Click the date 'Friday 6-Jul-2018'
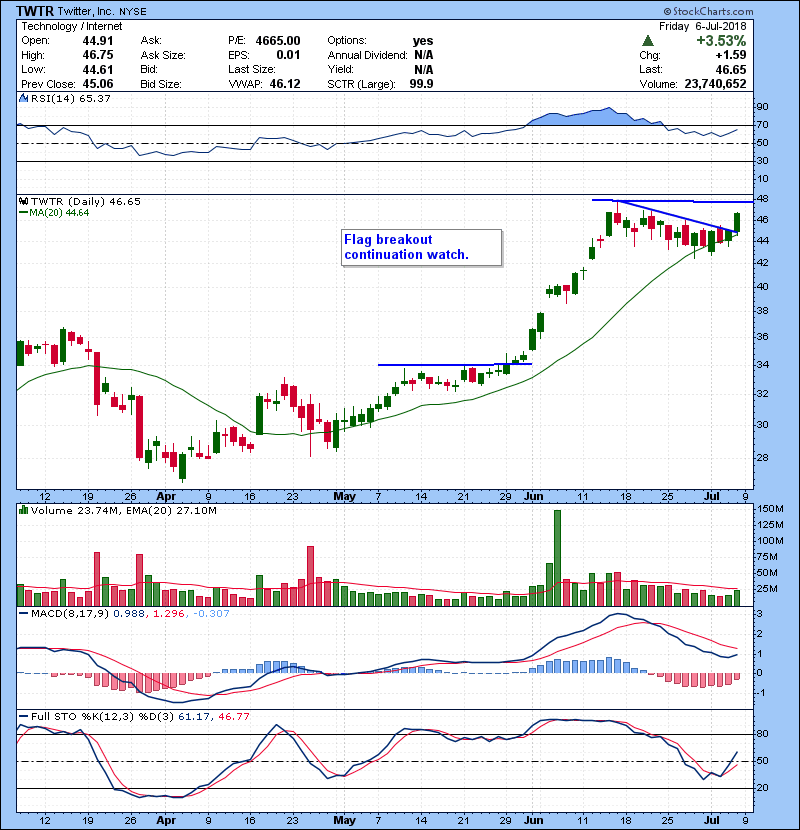Viewport: 800px width, 830px height. (x=703, y=26)
